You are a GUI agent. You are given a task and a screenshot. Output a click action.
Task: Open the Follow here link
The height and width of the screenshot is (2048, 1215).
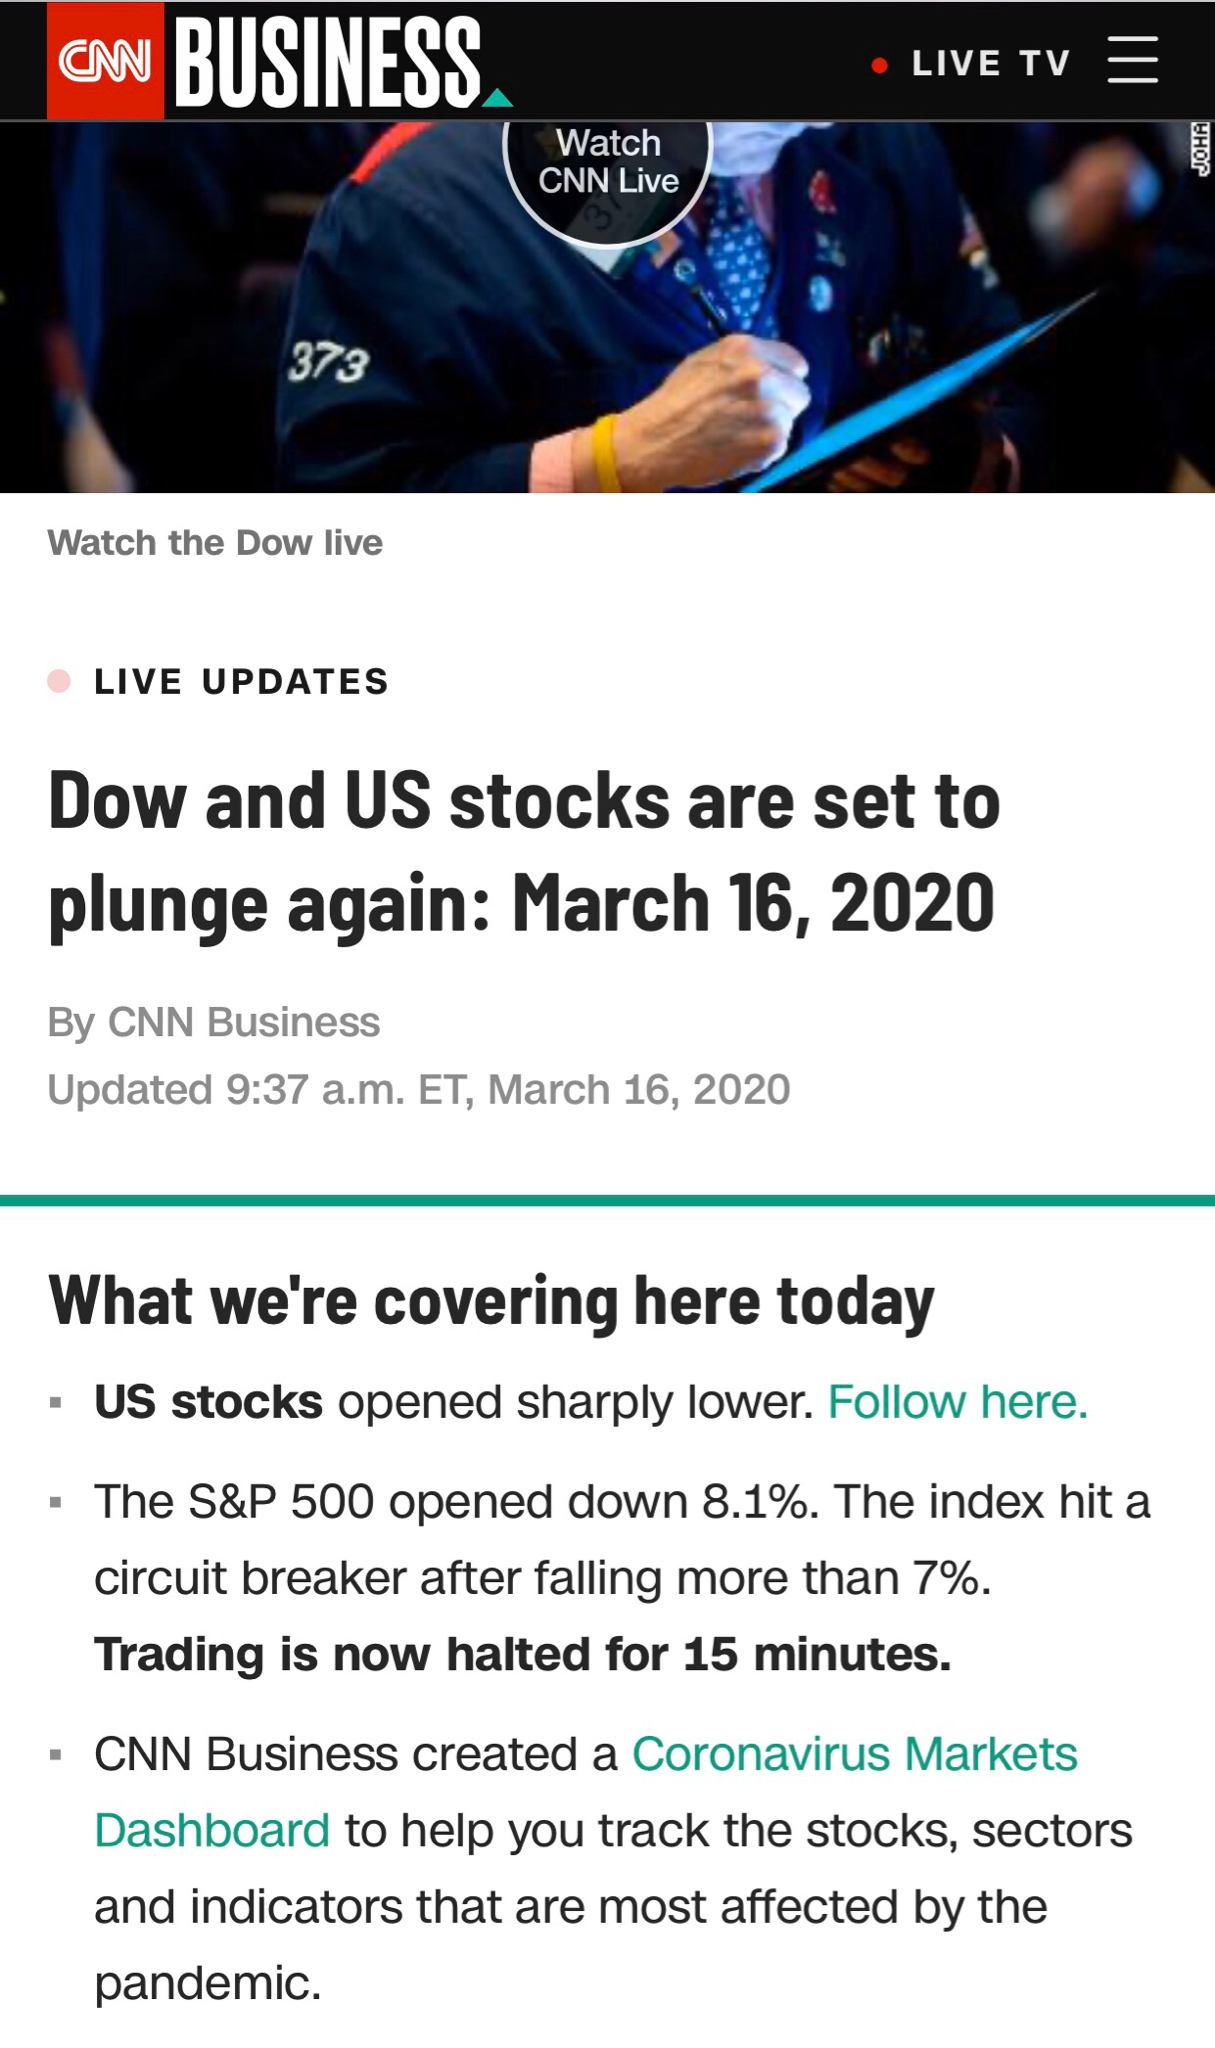(x=958, y=1402)
